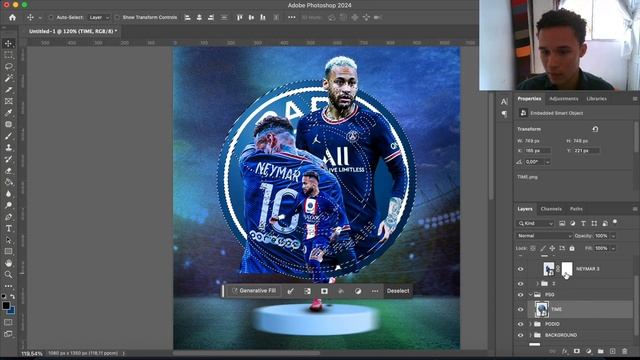The image size is (640, 360).
Task: Switch to the Paths tab
Action: point(576,209)
